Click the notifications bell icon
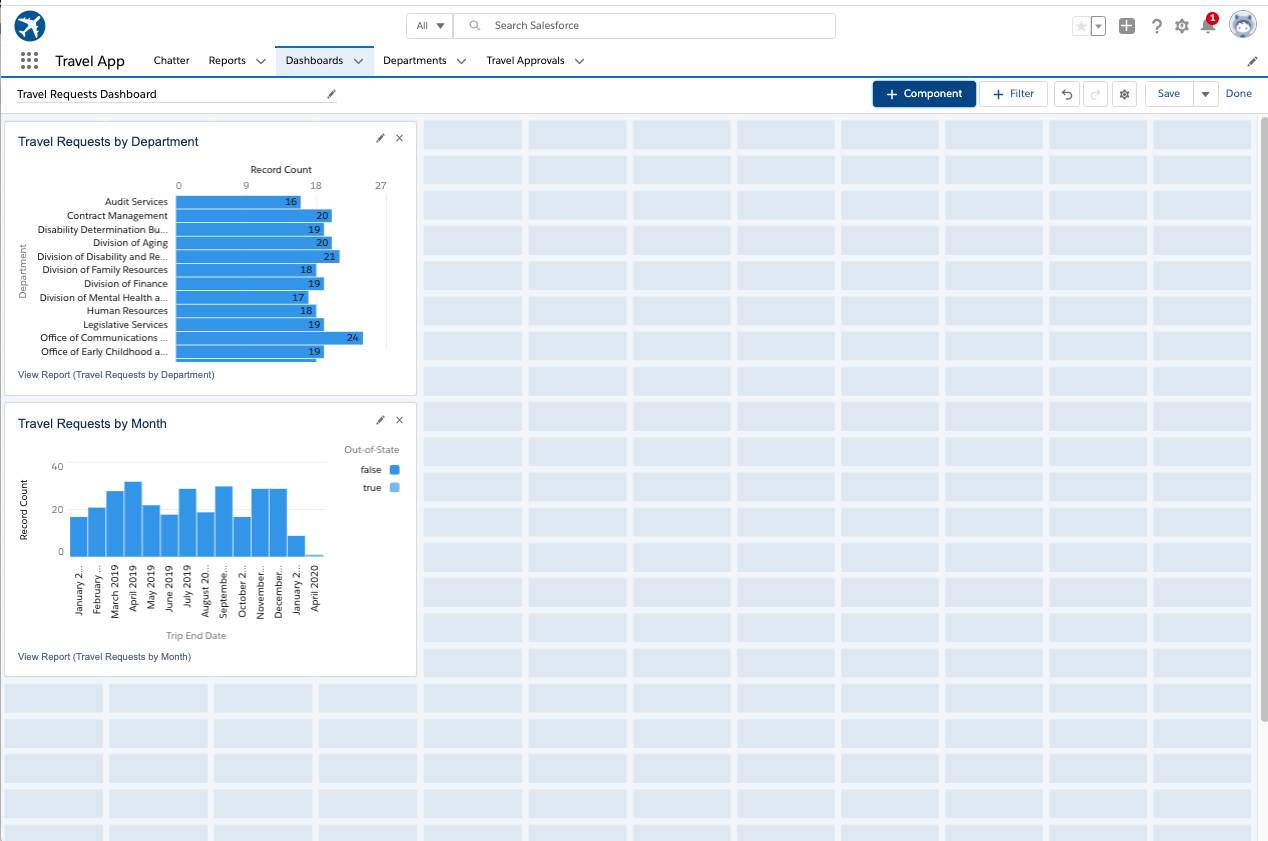The image size is (1268, 841). (1208, 27)
